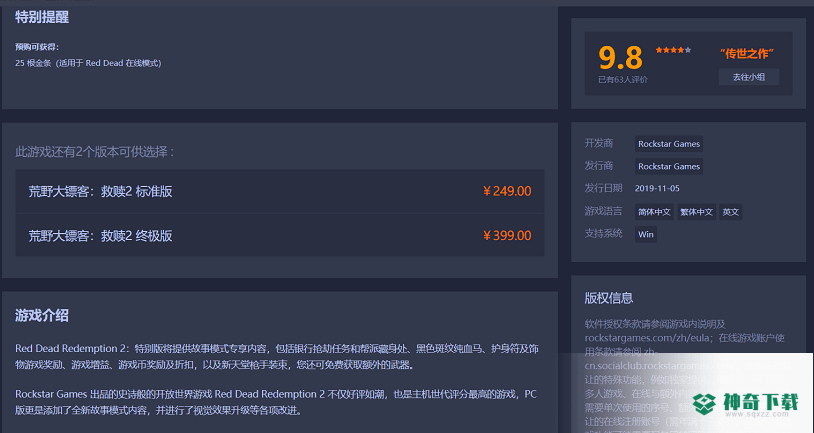Select 荒野大镖客：救赎2 终极版 edition row
The height and width of the screenshot is (433, 814).
tap(280, 235)
